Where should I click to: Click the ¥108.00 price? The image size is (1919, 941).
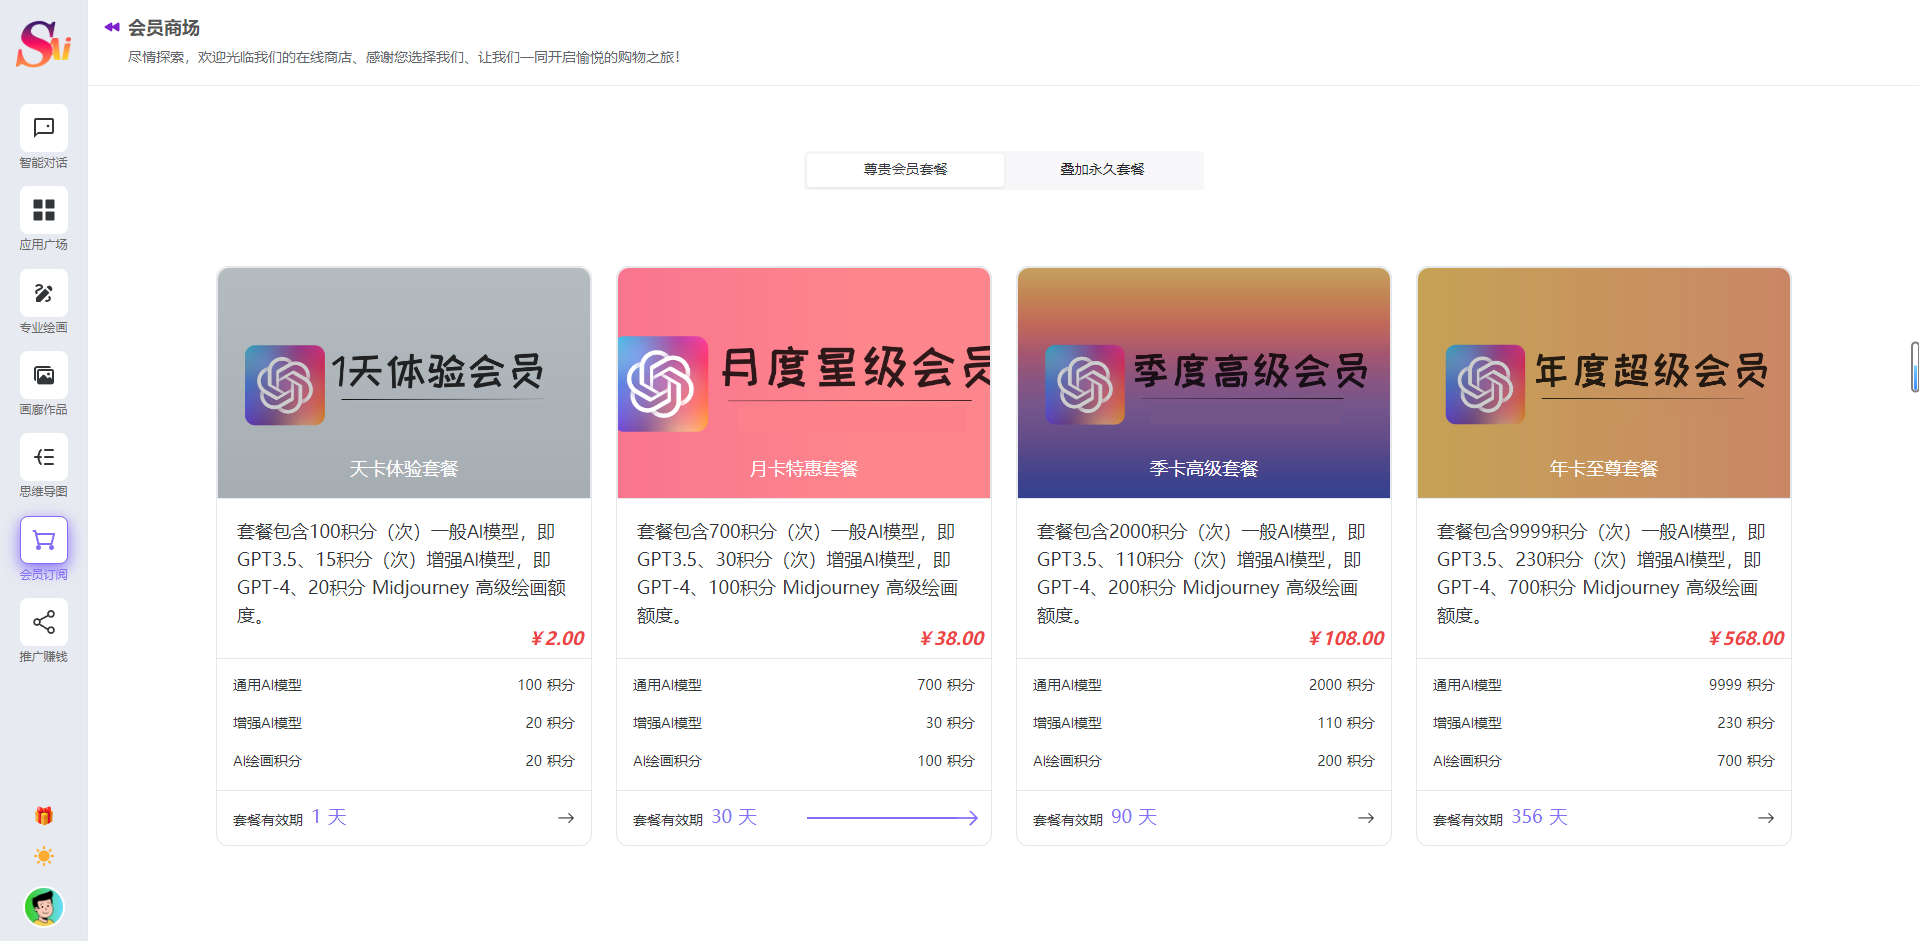tap(1346, 638)
